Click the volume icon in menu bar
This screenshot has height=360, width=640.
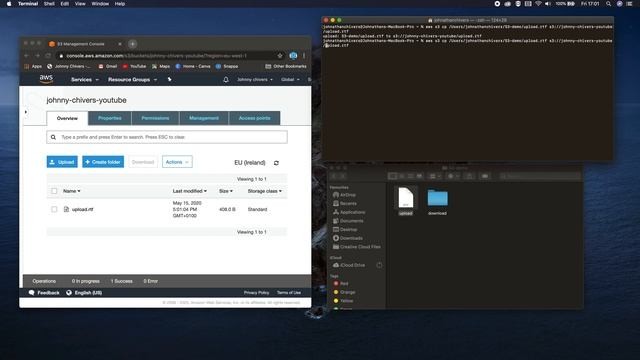548,4
